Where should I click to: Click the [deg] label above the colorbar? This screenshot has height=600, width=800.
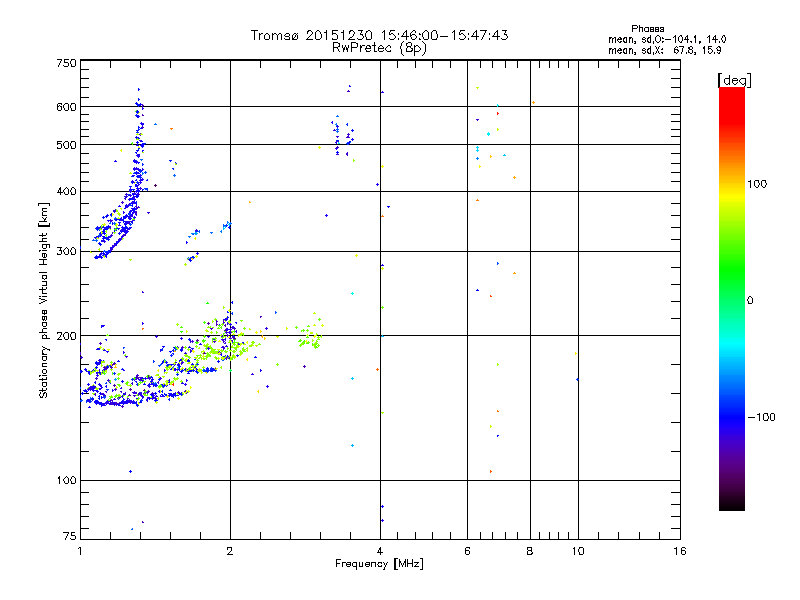tap(734, 79)
